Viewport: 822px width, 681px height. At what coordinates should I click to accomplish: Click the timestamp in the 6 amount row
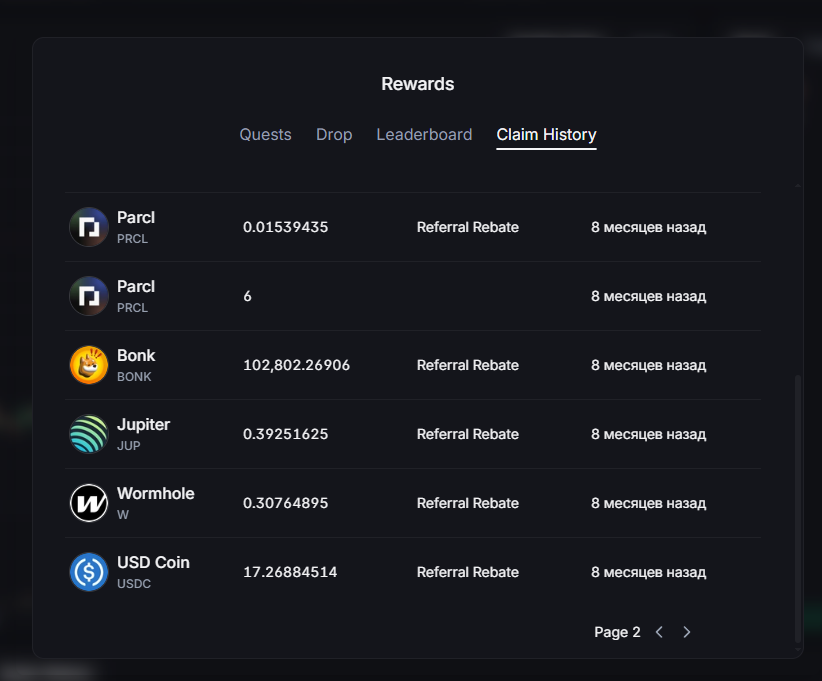[x=648, y=296]
